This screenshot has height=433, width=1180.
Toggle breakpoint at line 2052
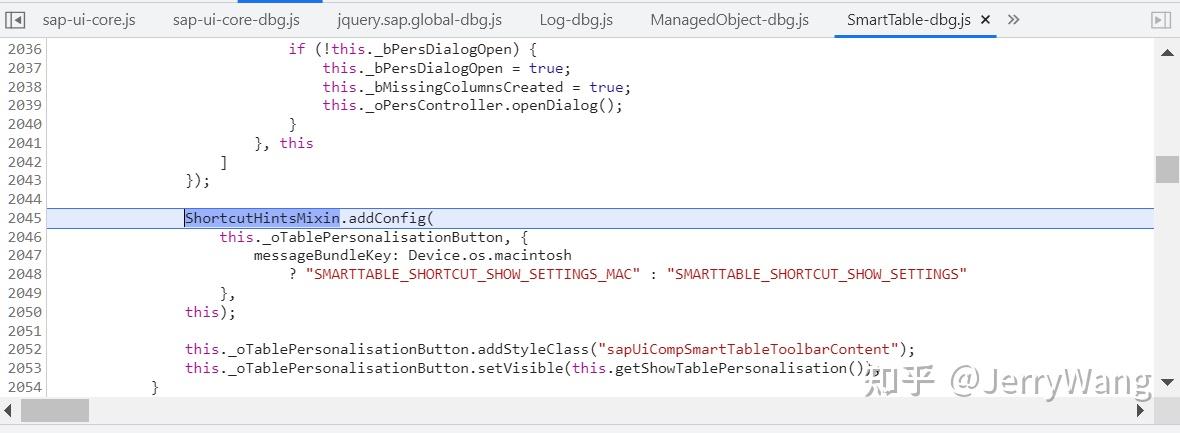[x=25, y=349]
